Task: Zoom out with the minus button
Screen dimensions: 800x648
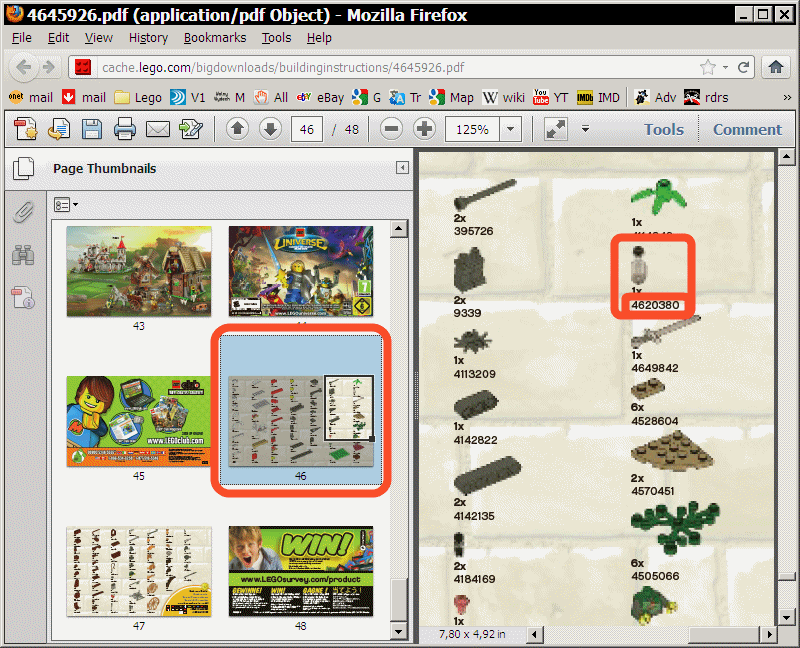Action: [x=391, y=129]
